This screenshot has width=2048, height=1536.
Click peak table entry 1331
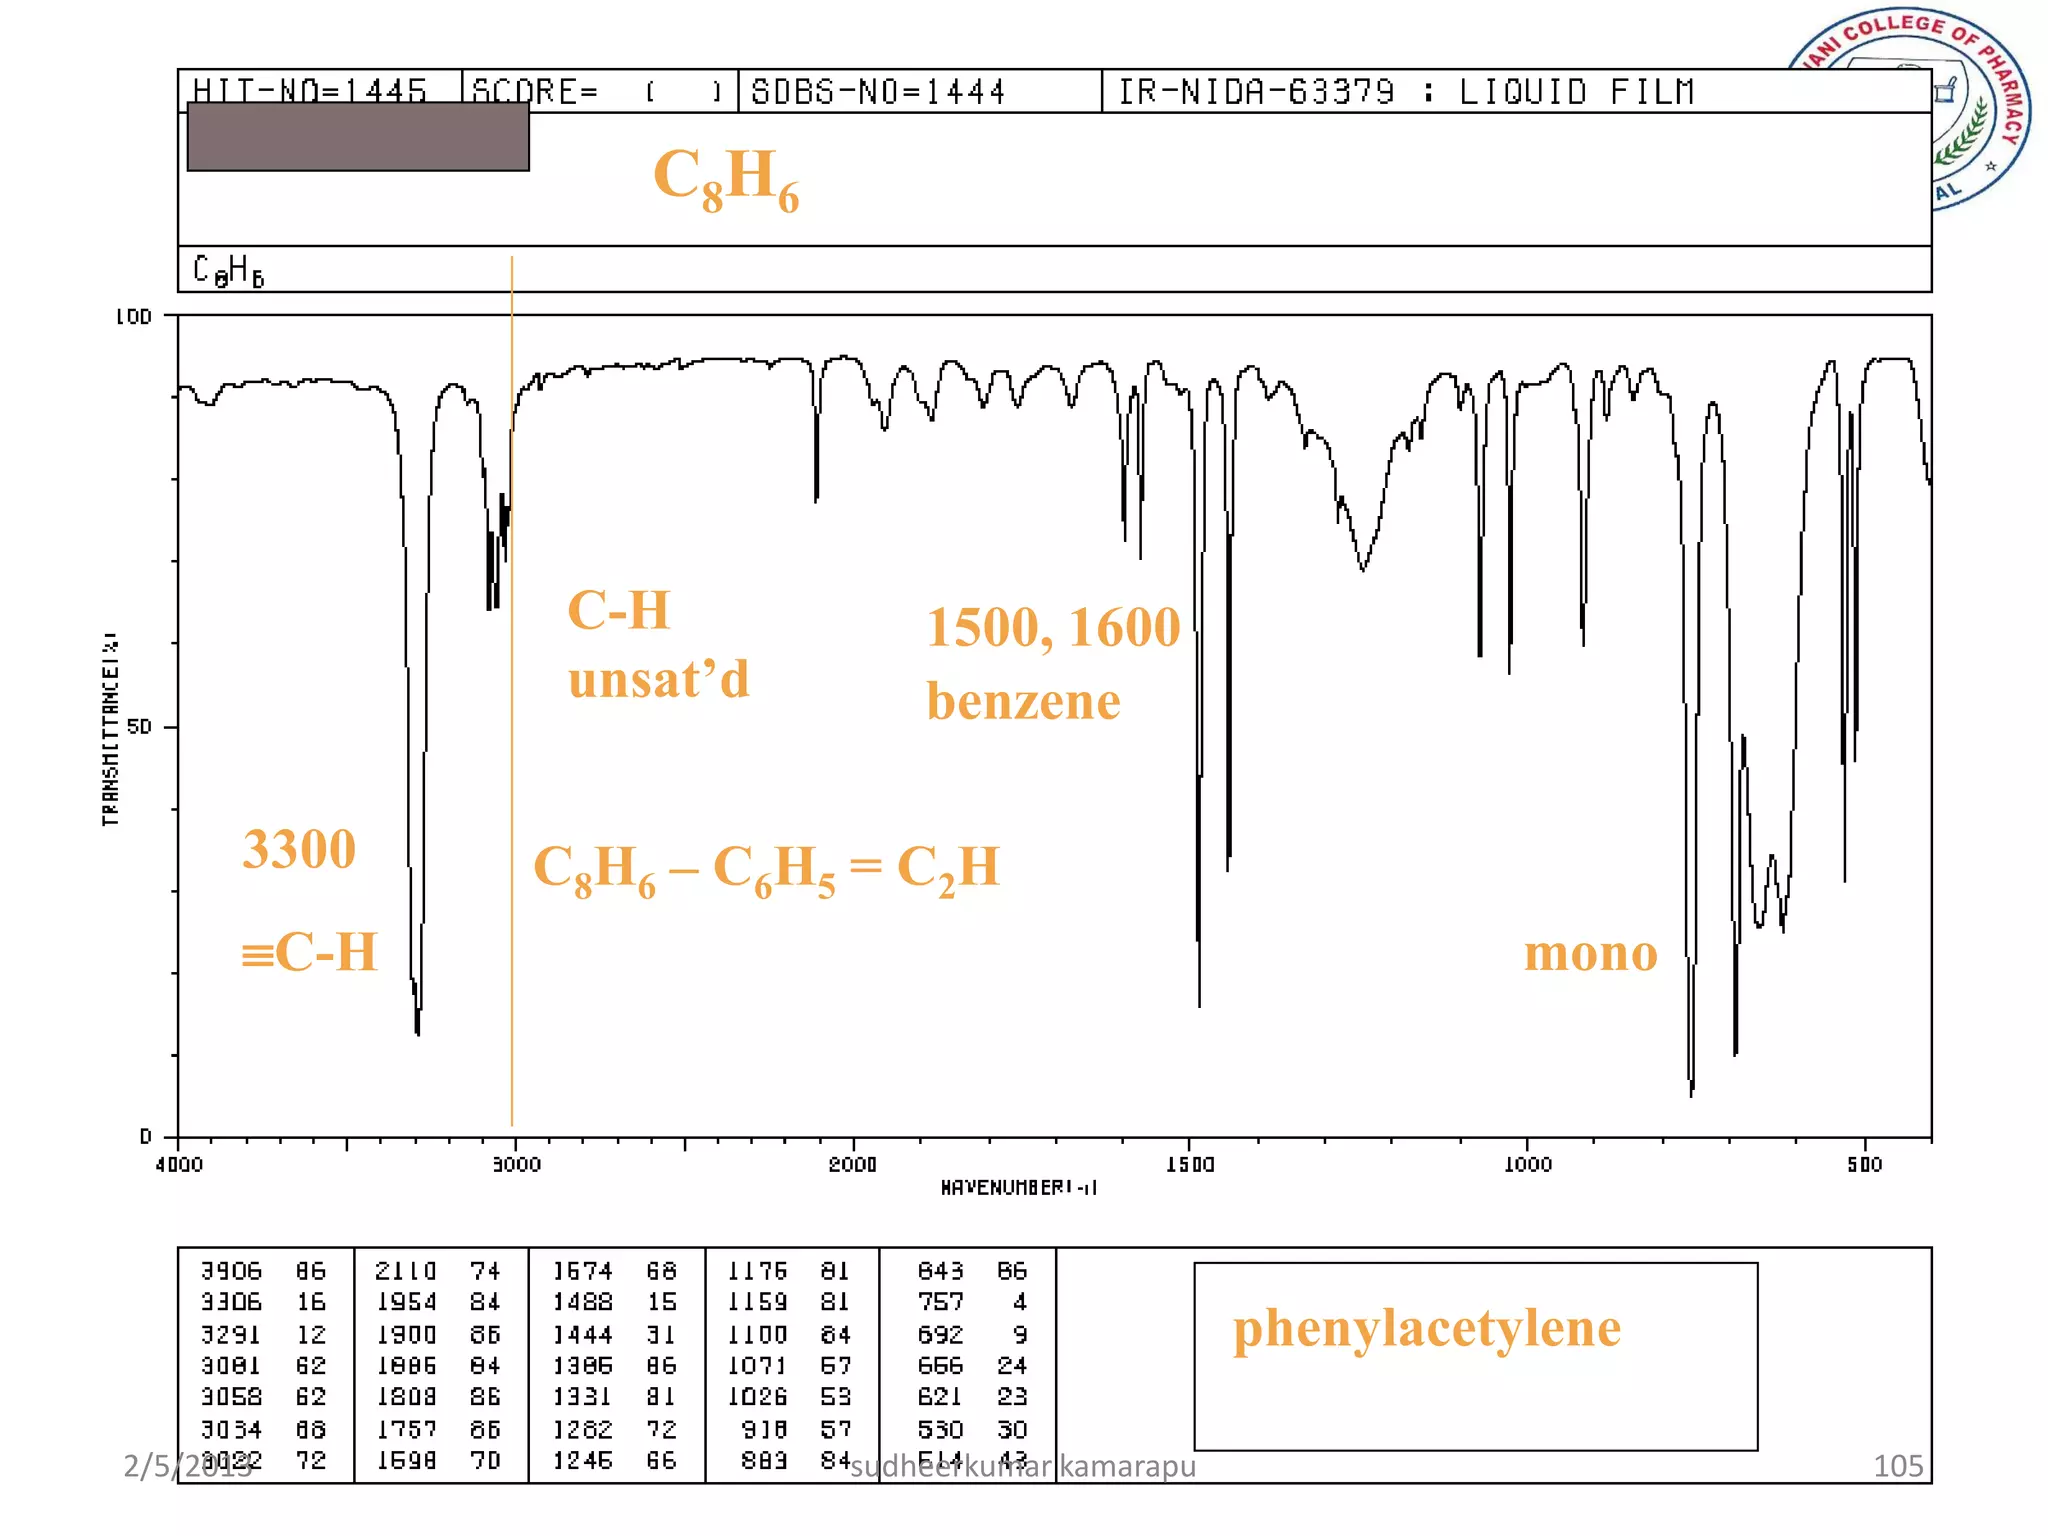pyautogui.click(x=583, y=1397)
